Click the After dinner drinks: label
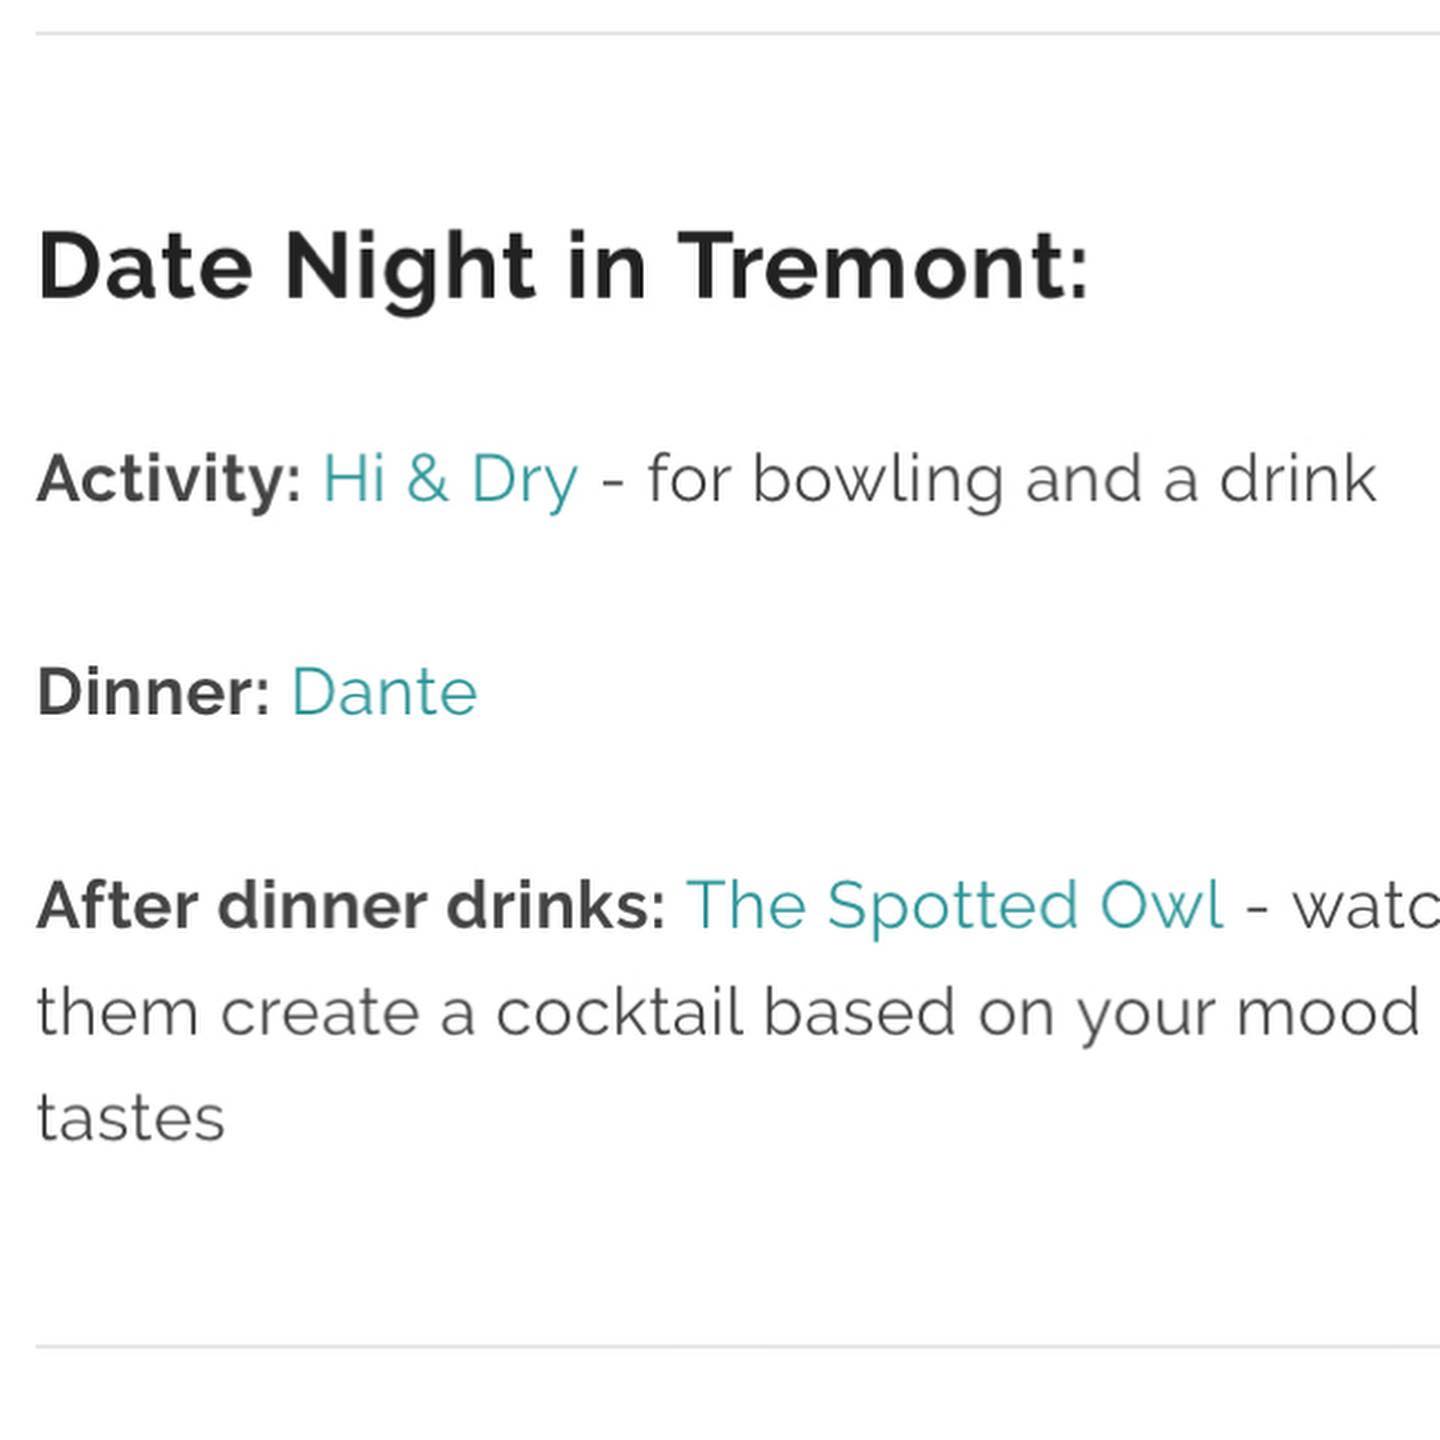The width and height of the screenshot is (1440, 1440). tap(351, 906)
